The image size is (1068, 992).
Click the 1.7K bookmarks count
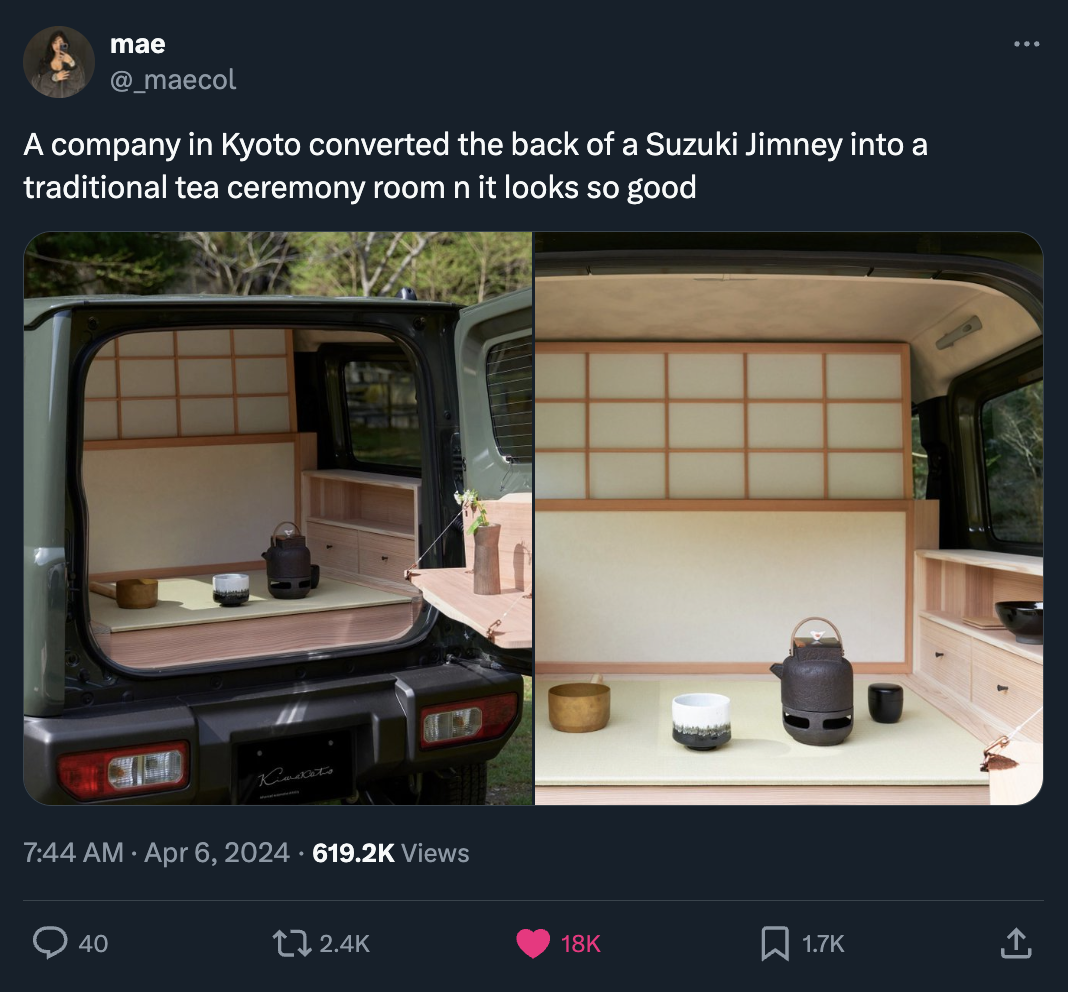[823, 944]
